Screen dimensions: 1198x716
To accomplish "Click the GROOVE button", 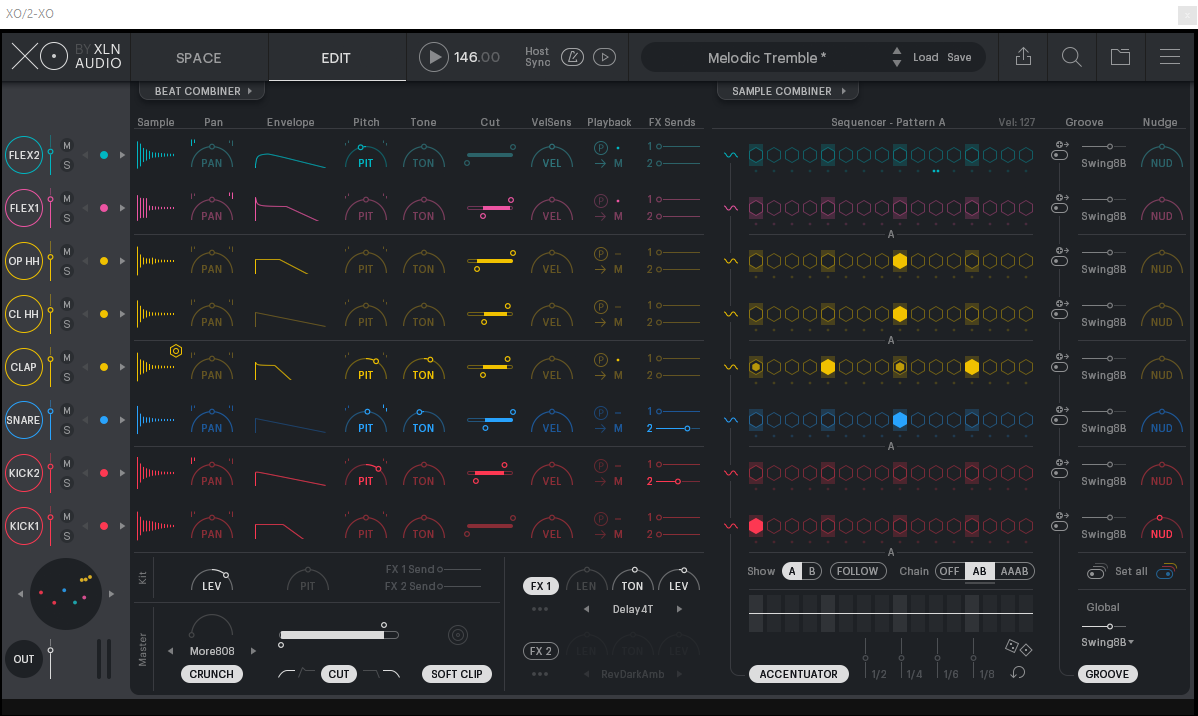I will tap(1107, 674).
